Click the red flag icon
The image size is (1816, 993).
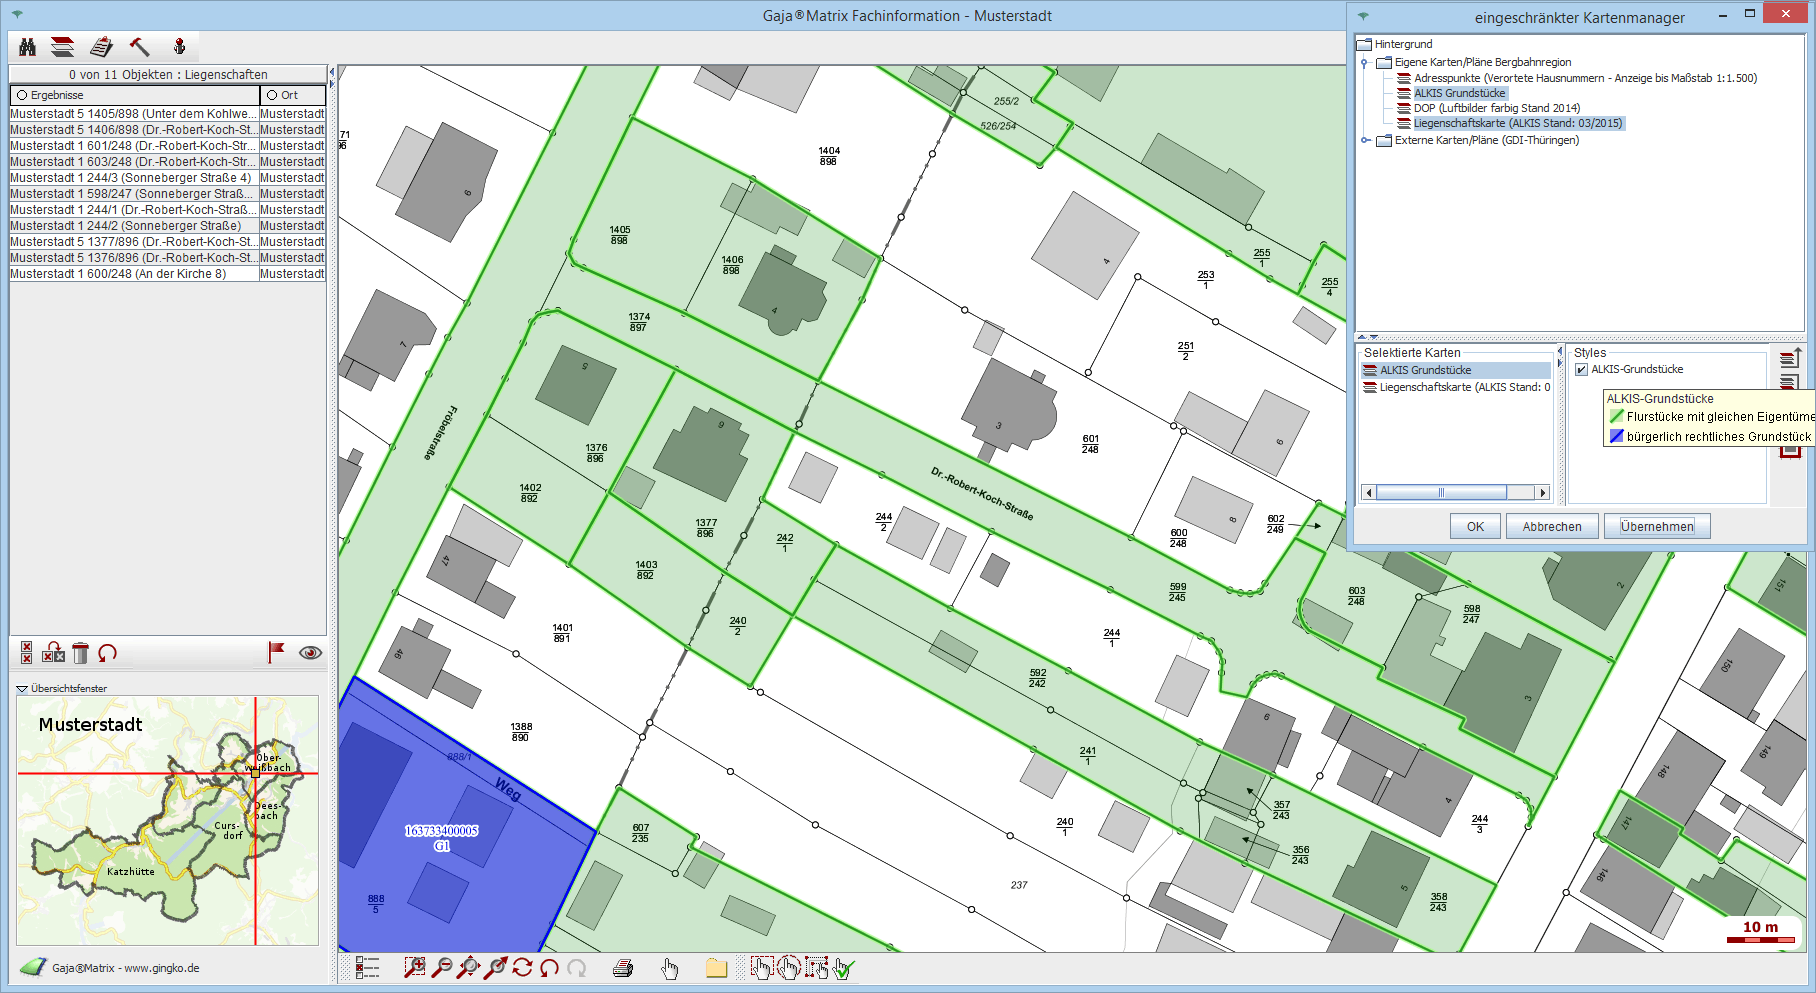276,652
